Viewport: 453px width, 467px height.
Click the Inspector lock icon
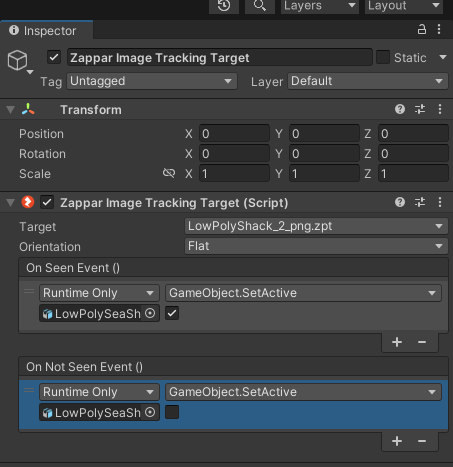[x=422, y=30]
